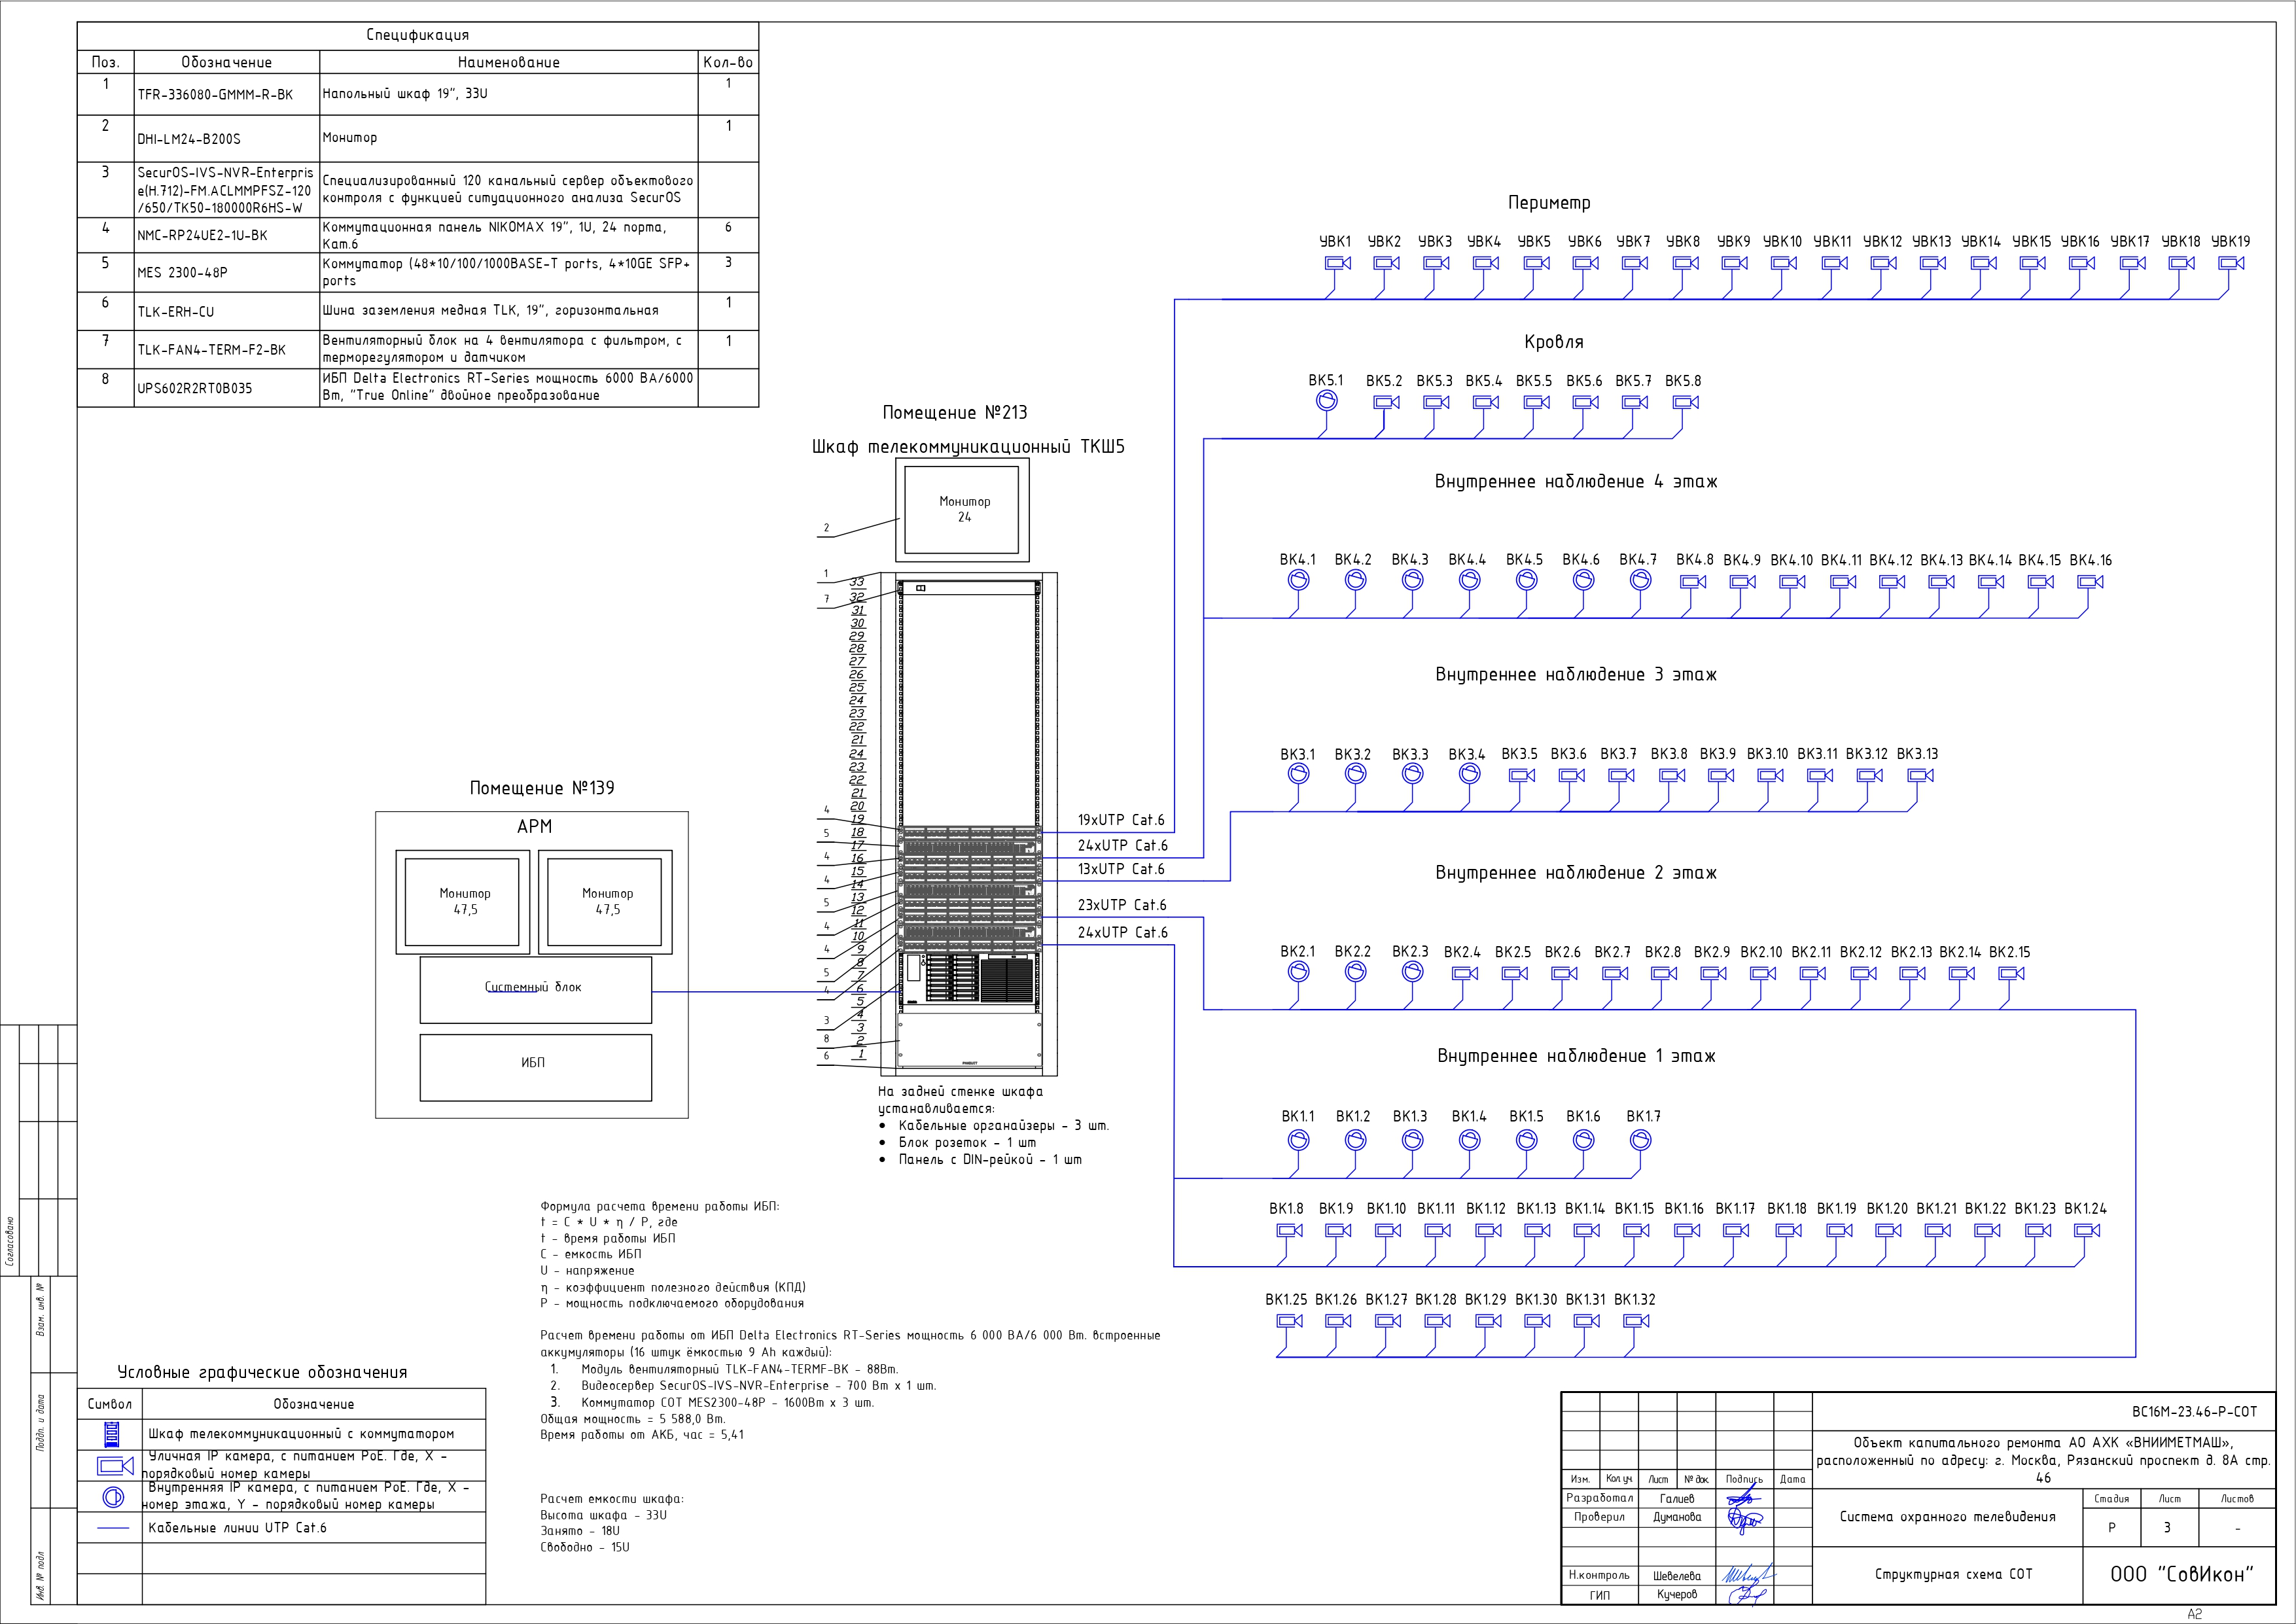
Task: Click the dome camera symbol under ВК4.1
Action: pos(1298,580)
